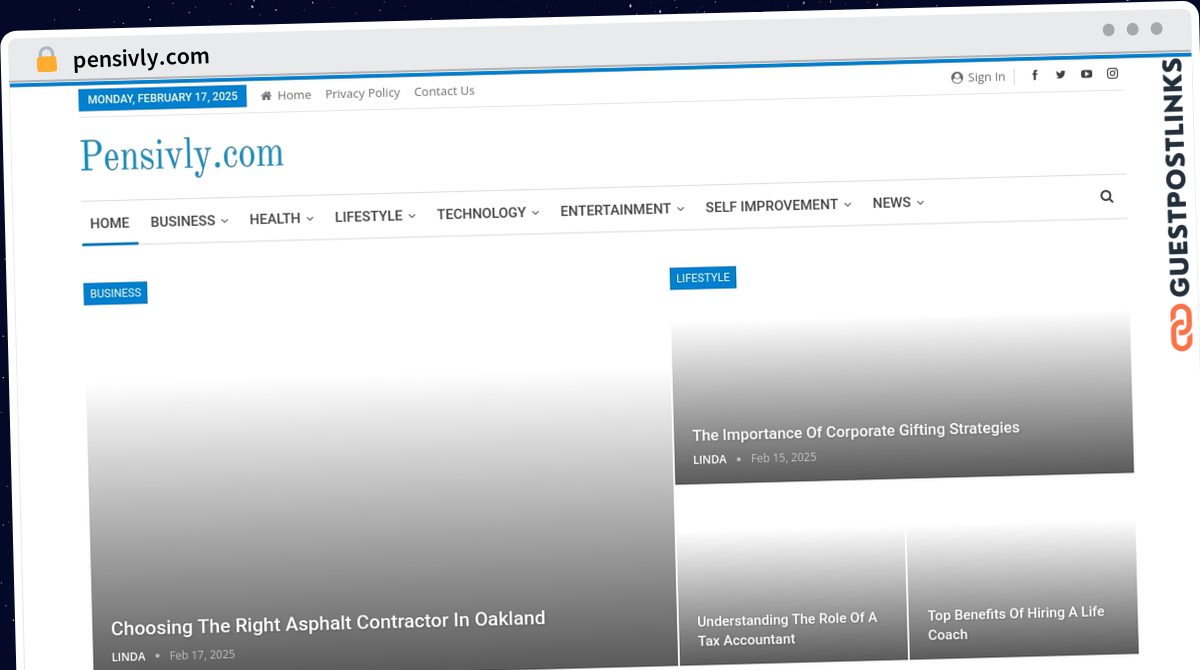Viewport: 1200px width, 670px height.
Task: Open the HEALTH nav menu
Action: pyautogui.click(x=275, y=219)
